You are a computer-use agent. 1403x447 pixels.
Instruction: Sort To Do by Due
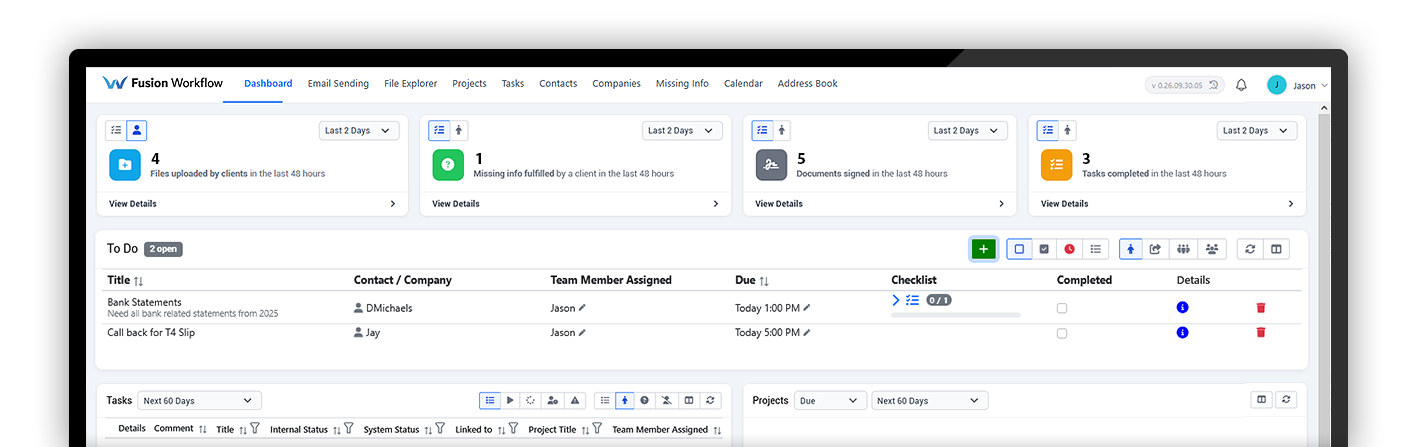tap(764, 281)
